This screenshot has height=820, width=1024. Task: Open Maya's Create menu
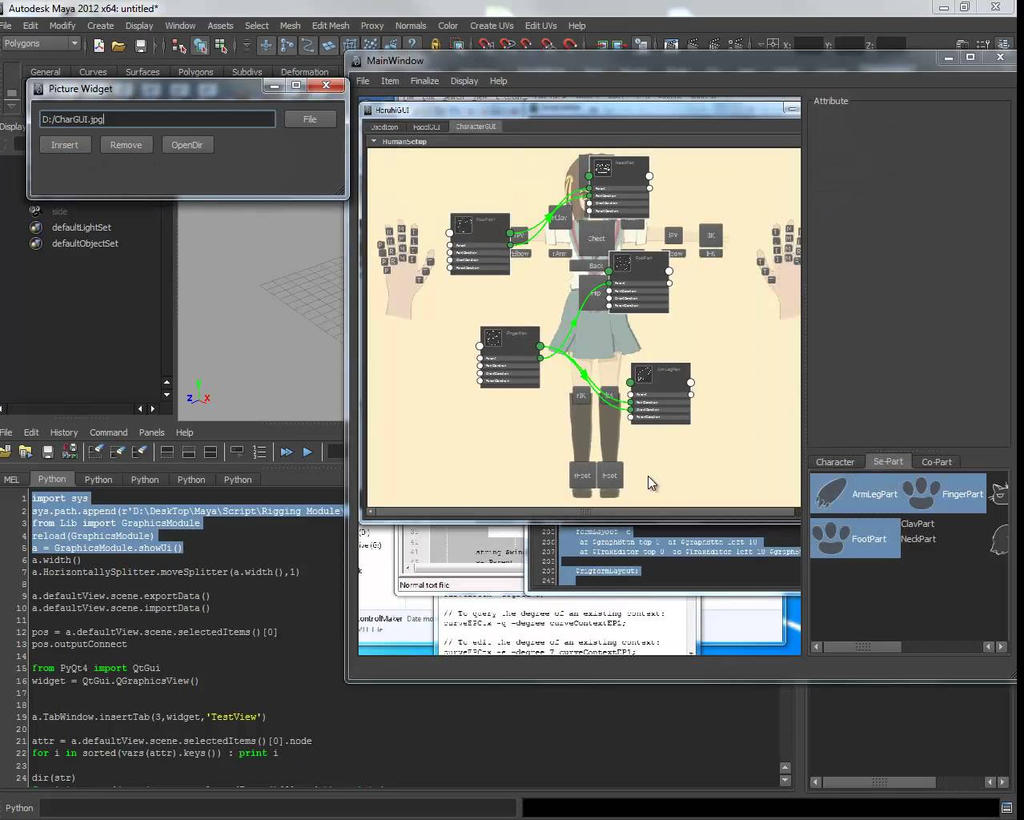point(101,25)
